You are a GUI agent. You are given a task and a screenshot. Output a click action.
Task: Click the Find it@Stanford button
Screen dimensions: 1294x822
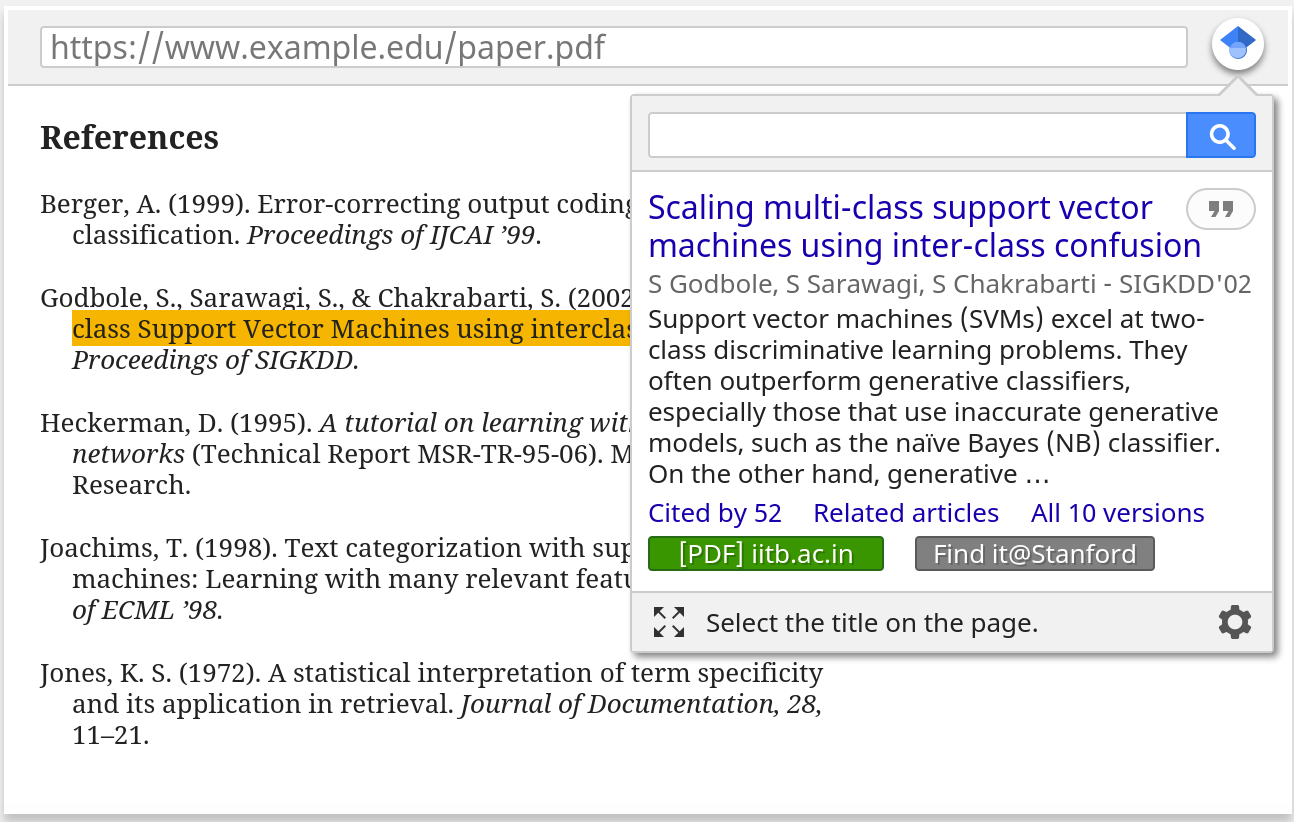click(1035, 554)
